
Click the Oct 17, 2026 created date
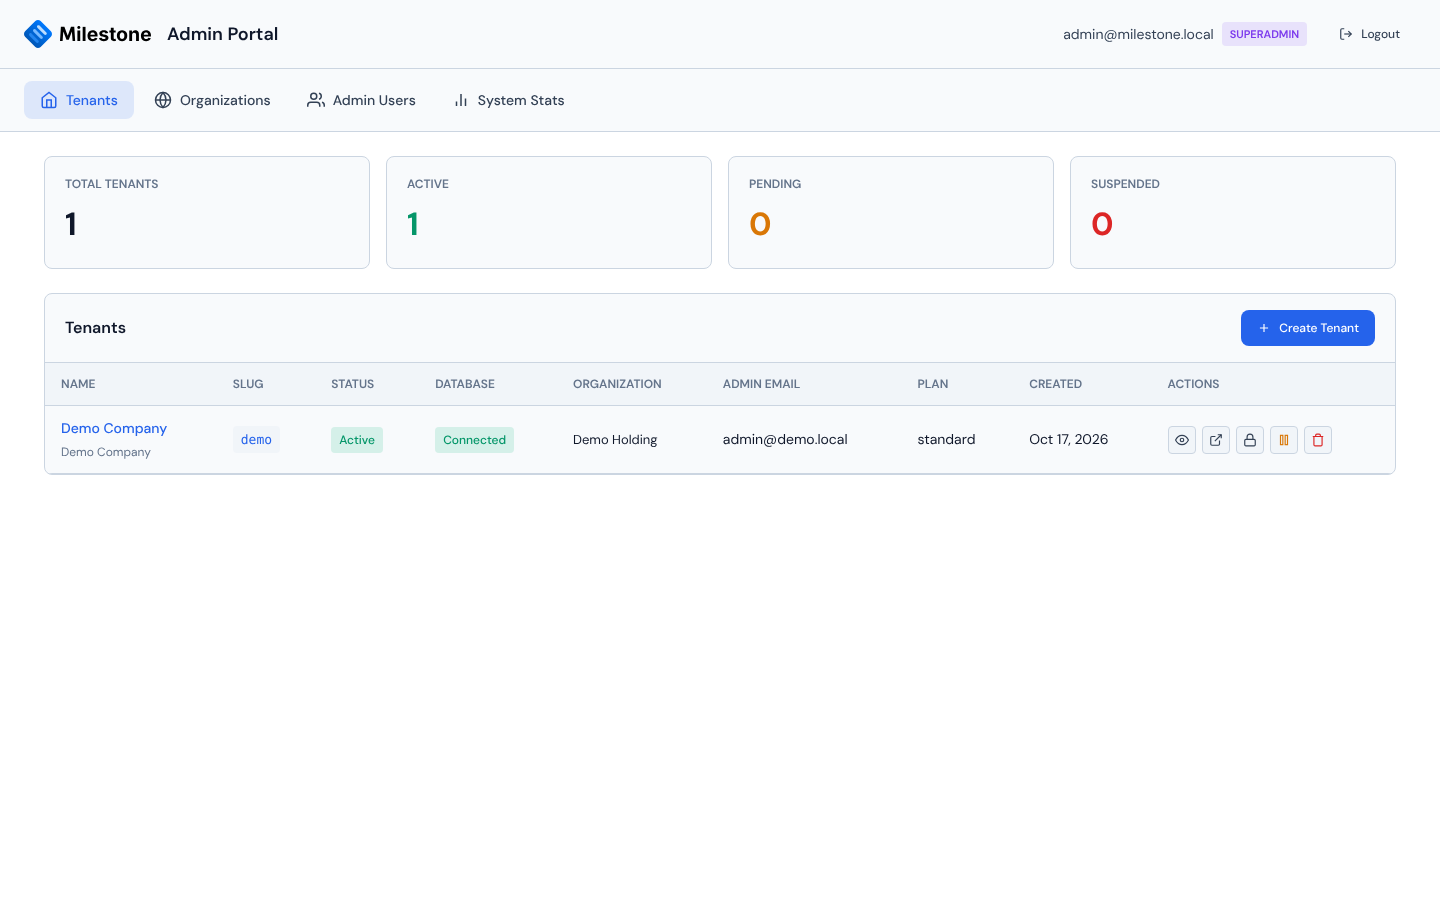pos(1069,439)
